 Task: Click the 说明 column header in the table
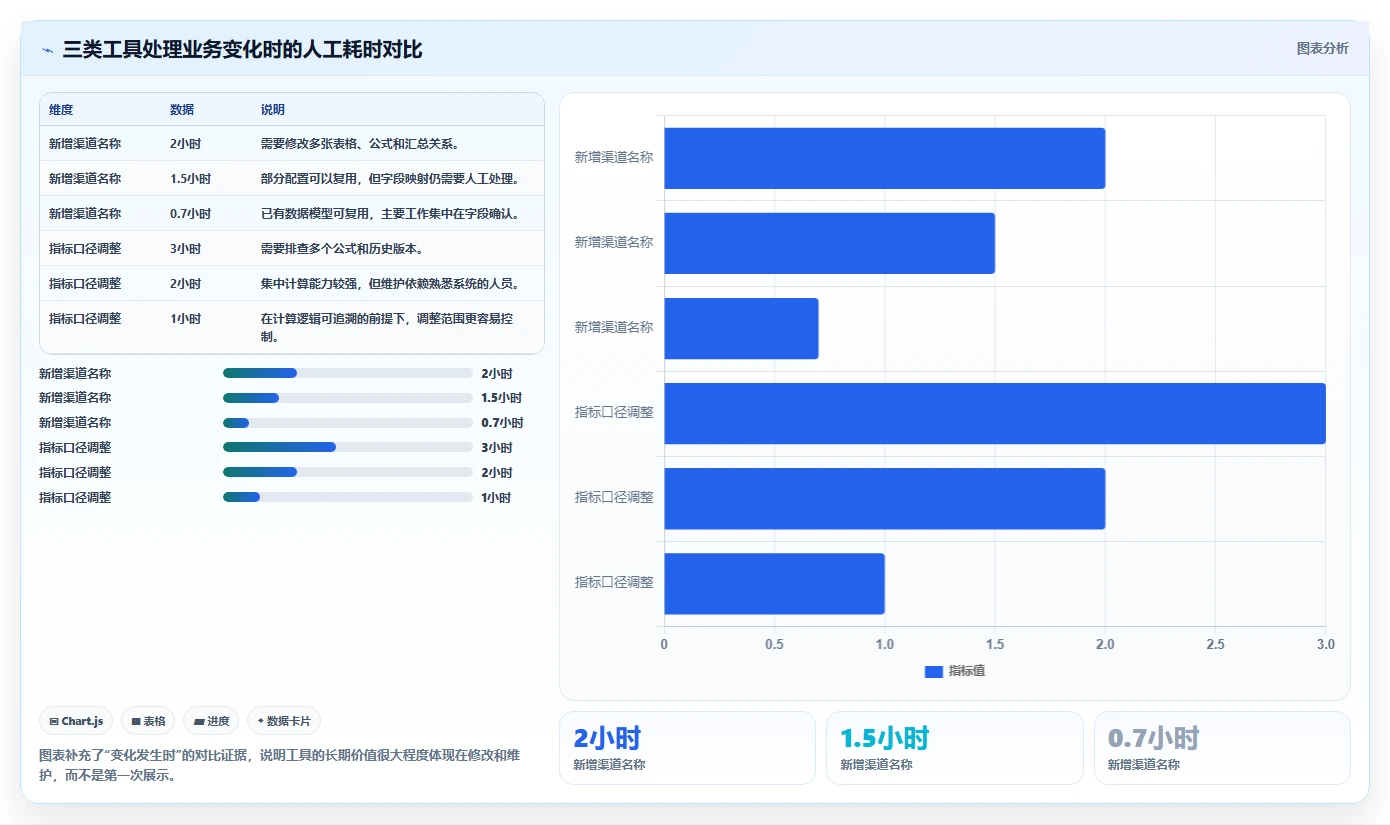tap(273, 110)
